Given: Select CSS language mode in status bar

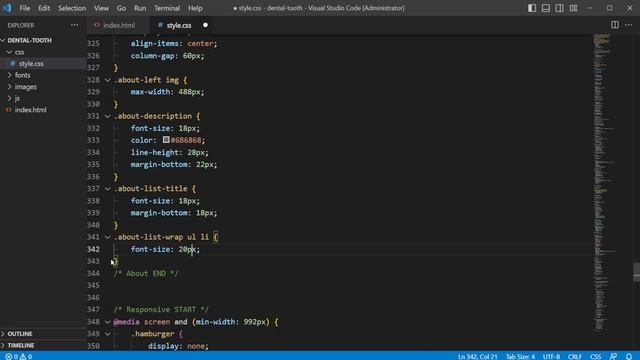Looking at the screenshot, I should click(596, 356).
